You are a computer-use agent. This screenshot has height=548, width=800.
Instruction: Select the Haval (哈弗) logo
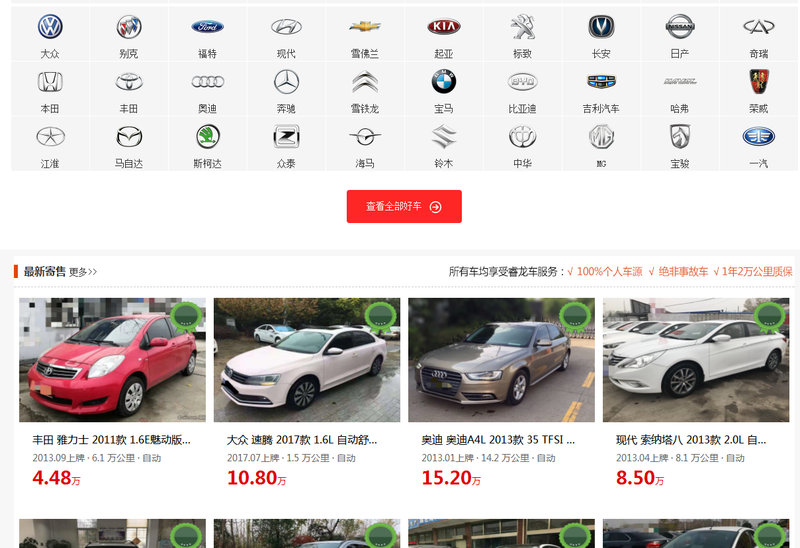[680, 81]
